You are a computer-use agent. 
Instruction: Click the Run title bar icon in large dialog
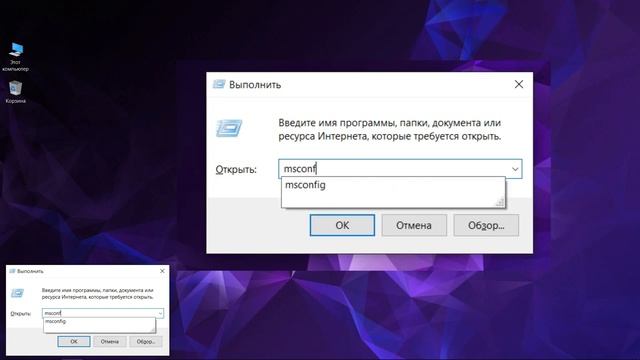[x=219, y=84]
